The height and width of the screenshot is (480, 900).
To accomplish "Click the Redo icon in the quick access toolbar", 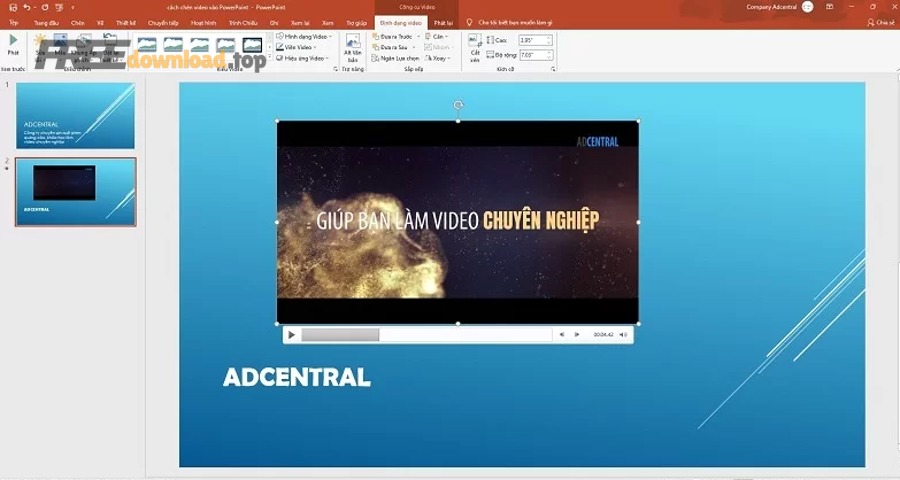I will (45, 7).
